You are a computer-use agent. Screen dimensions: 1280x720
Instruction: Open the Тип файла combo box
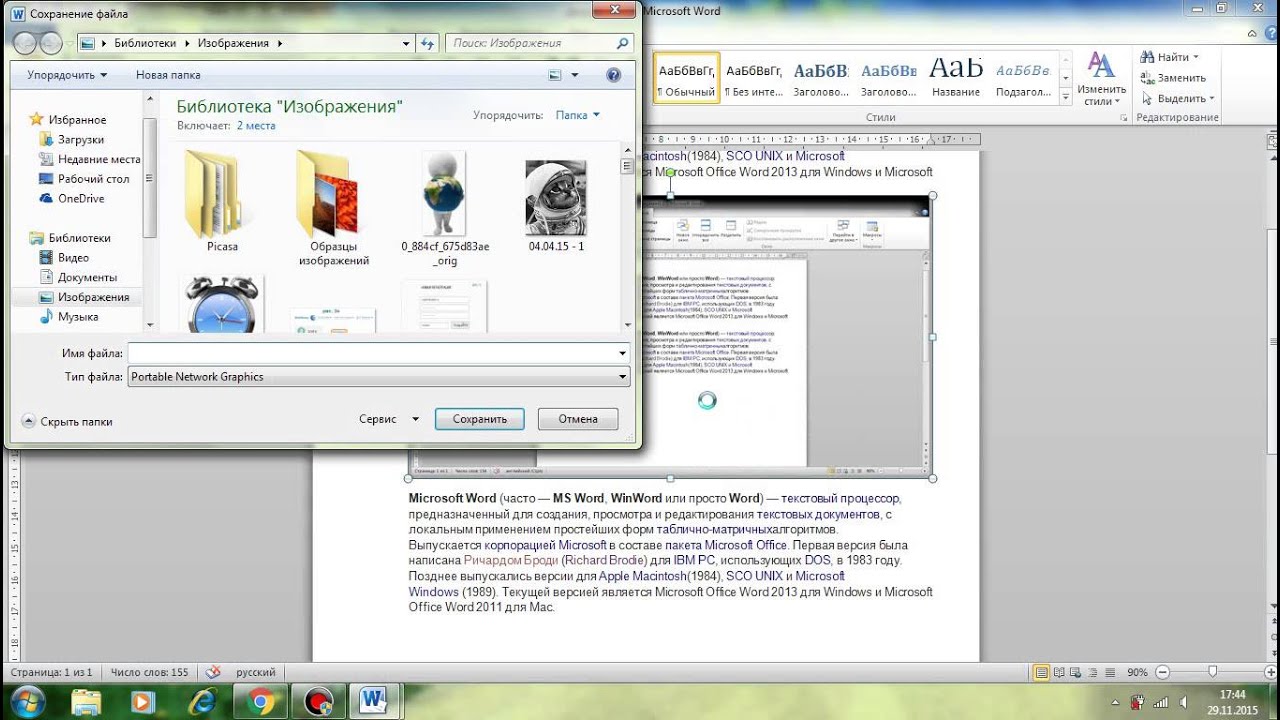click(x=379, y=377)
